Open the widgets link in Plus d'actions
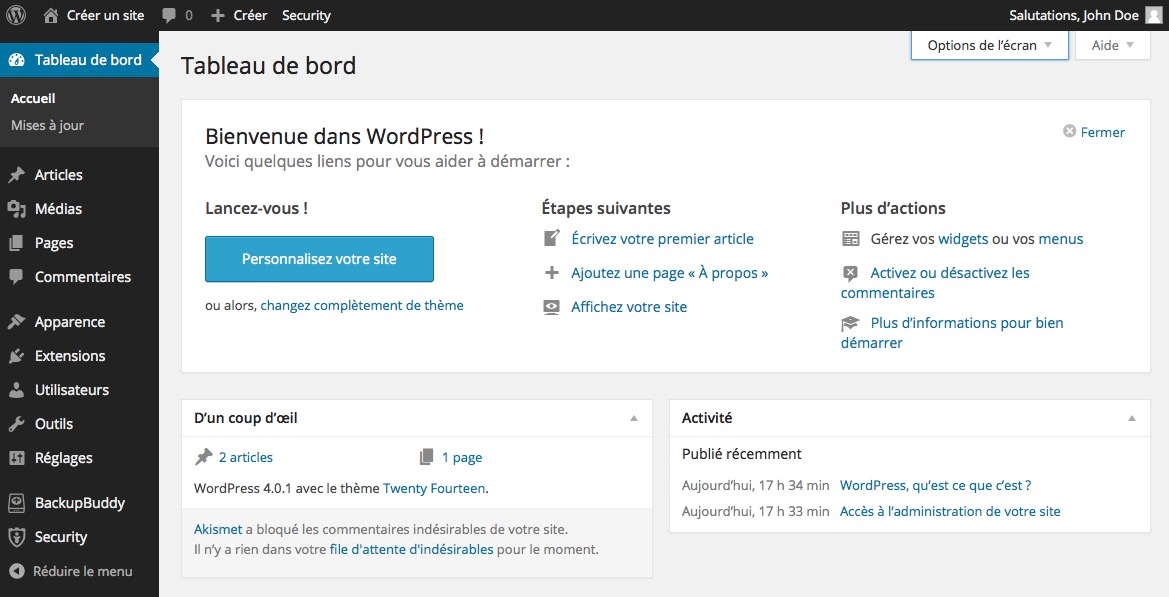1169x597 pixels. pyautogui.click(x=963, y=239)
